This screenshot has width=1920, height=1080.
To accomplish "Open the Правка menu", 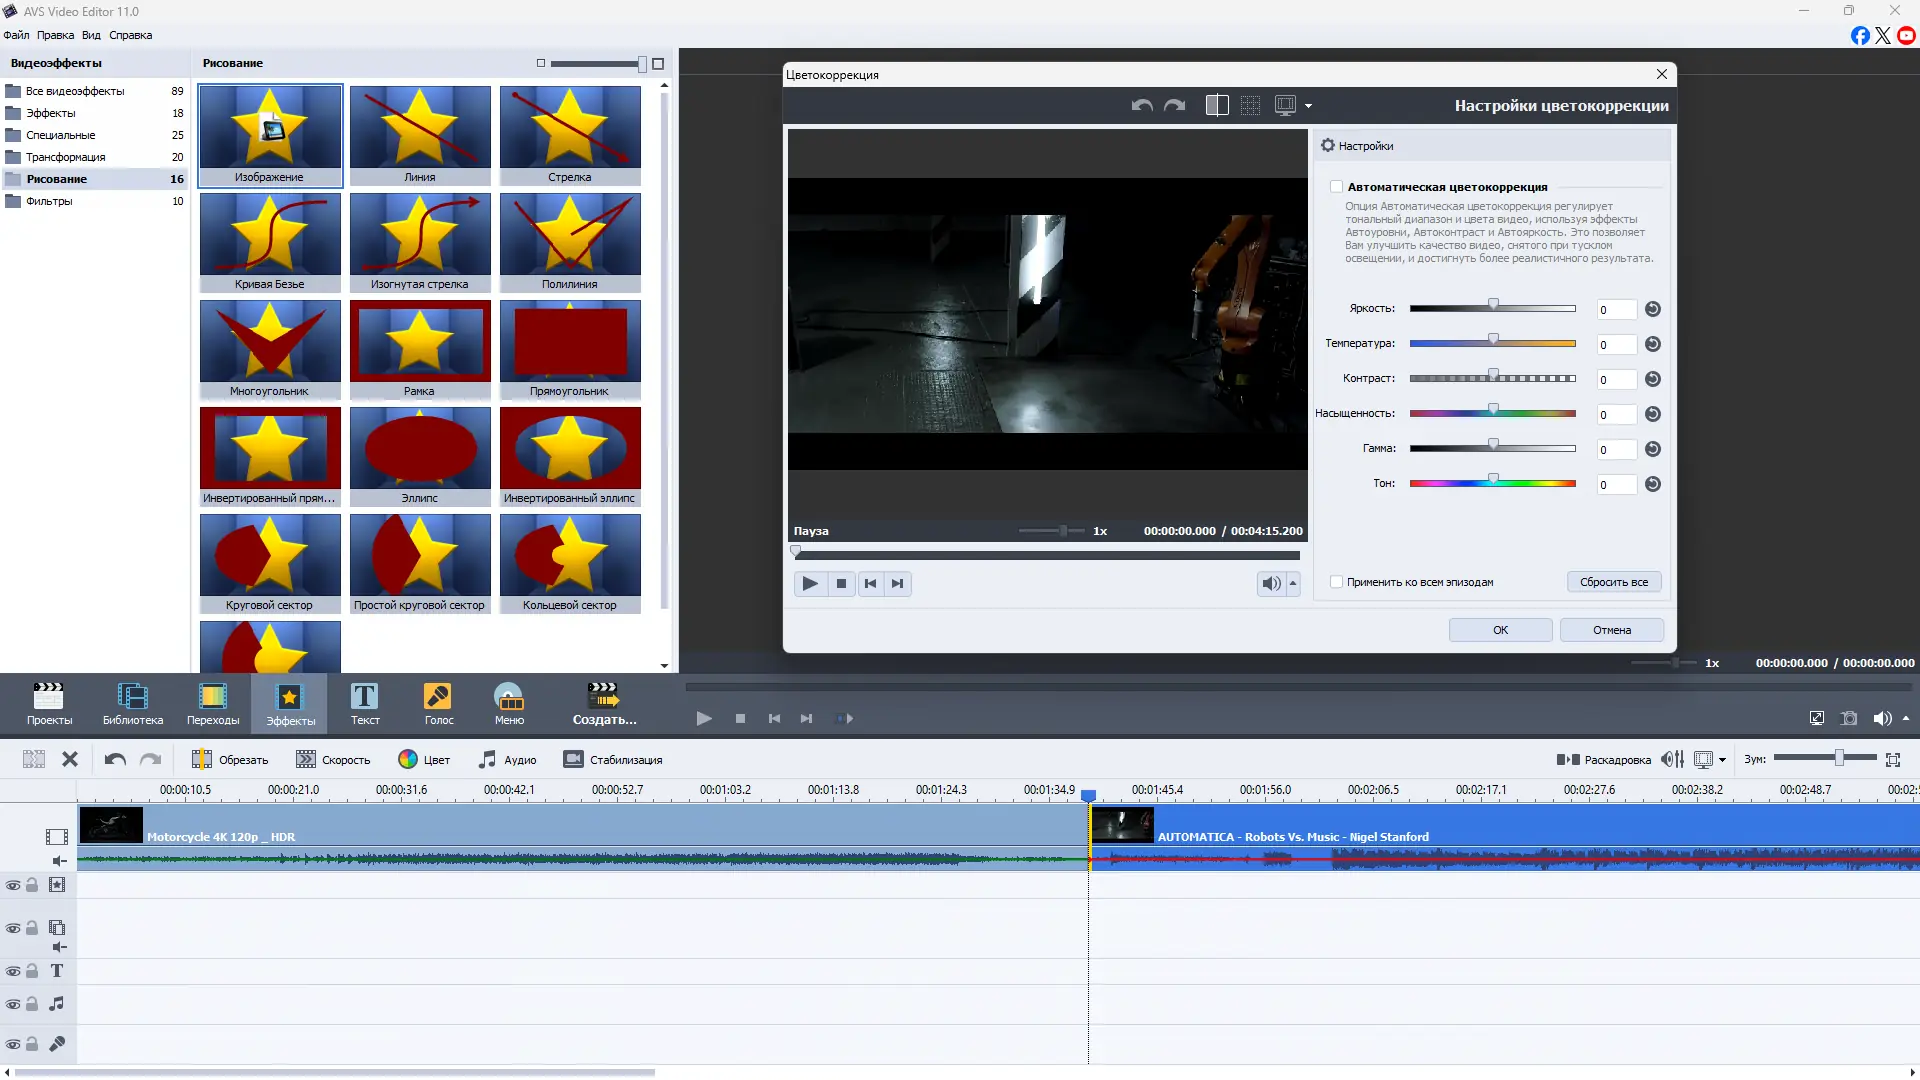I will coord(55,35).
